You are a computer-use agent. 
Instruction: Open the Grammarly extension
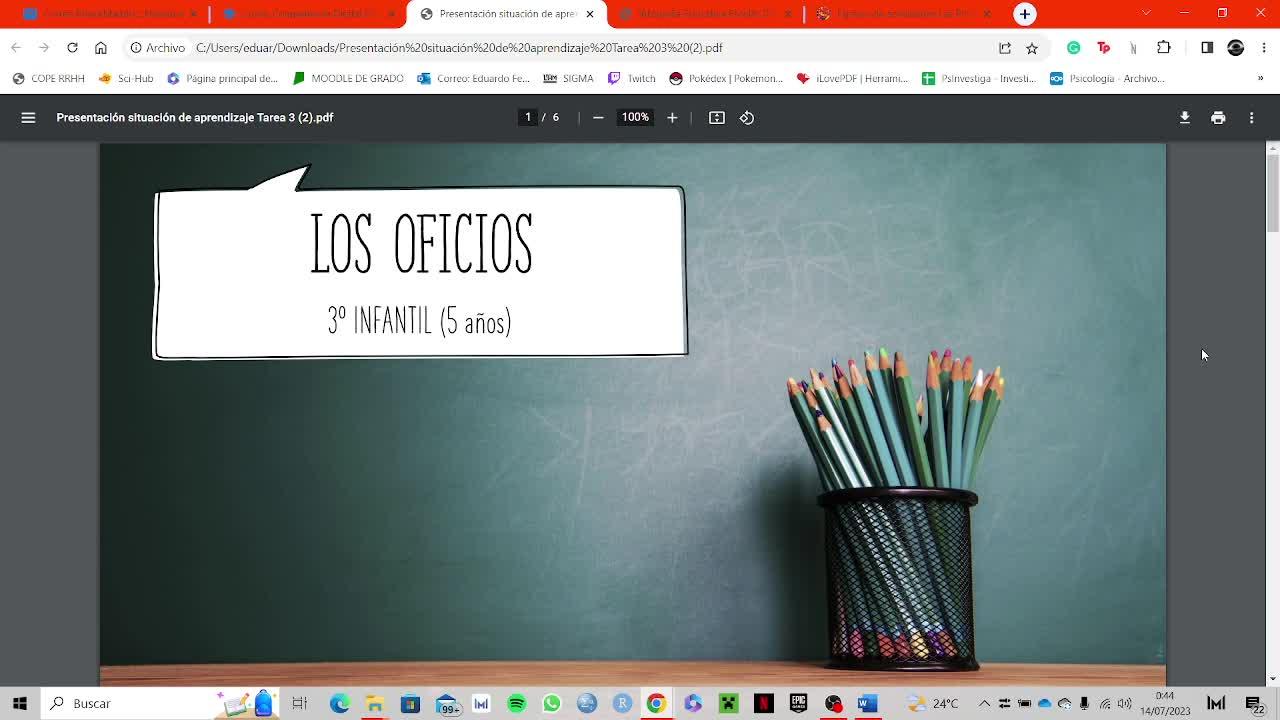click(1074, 48)
